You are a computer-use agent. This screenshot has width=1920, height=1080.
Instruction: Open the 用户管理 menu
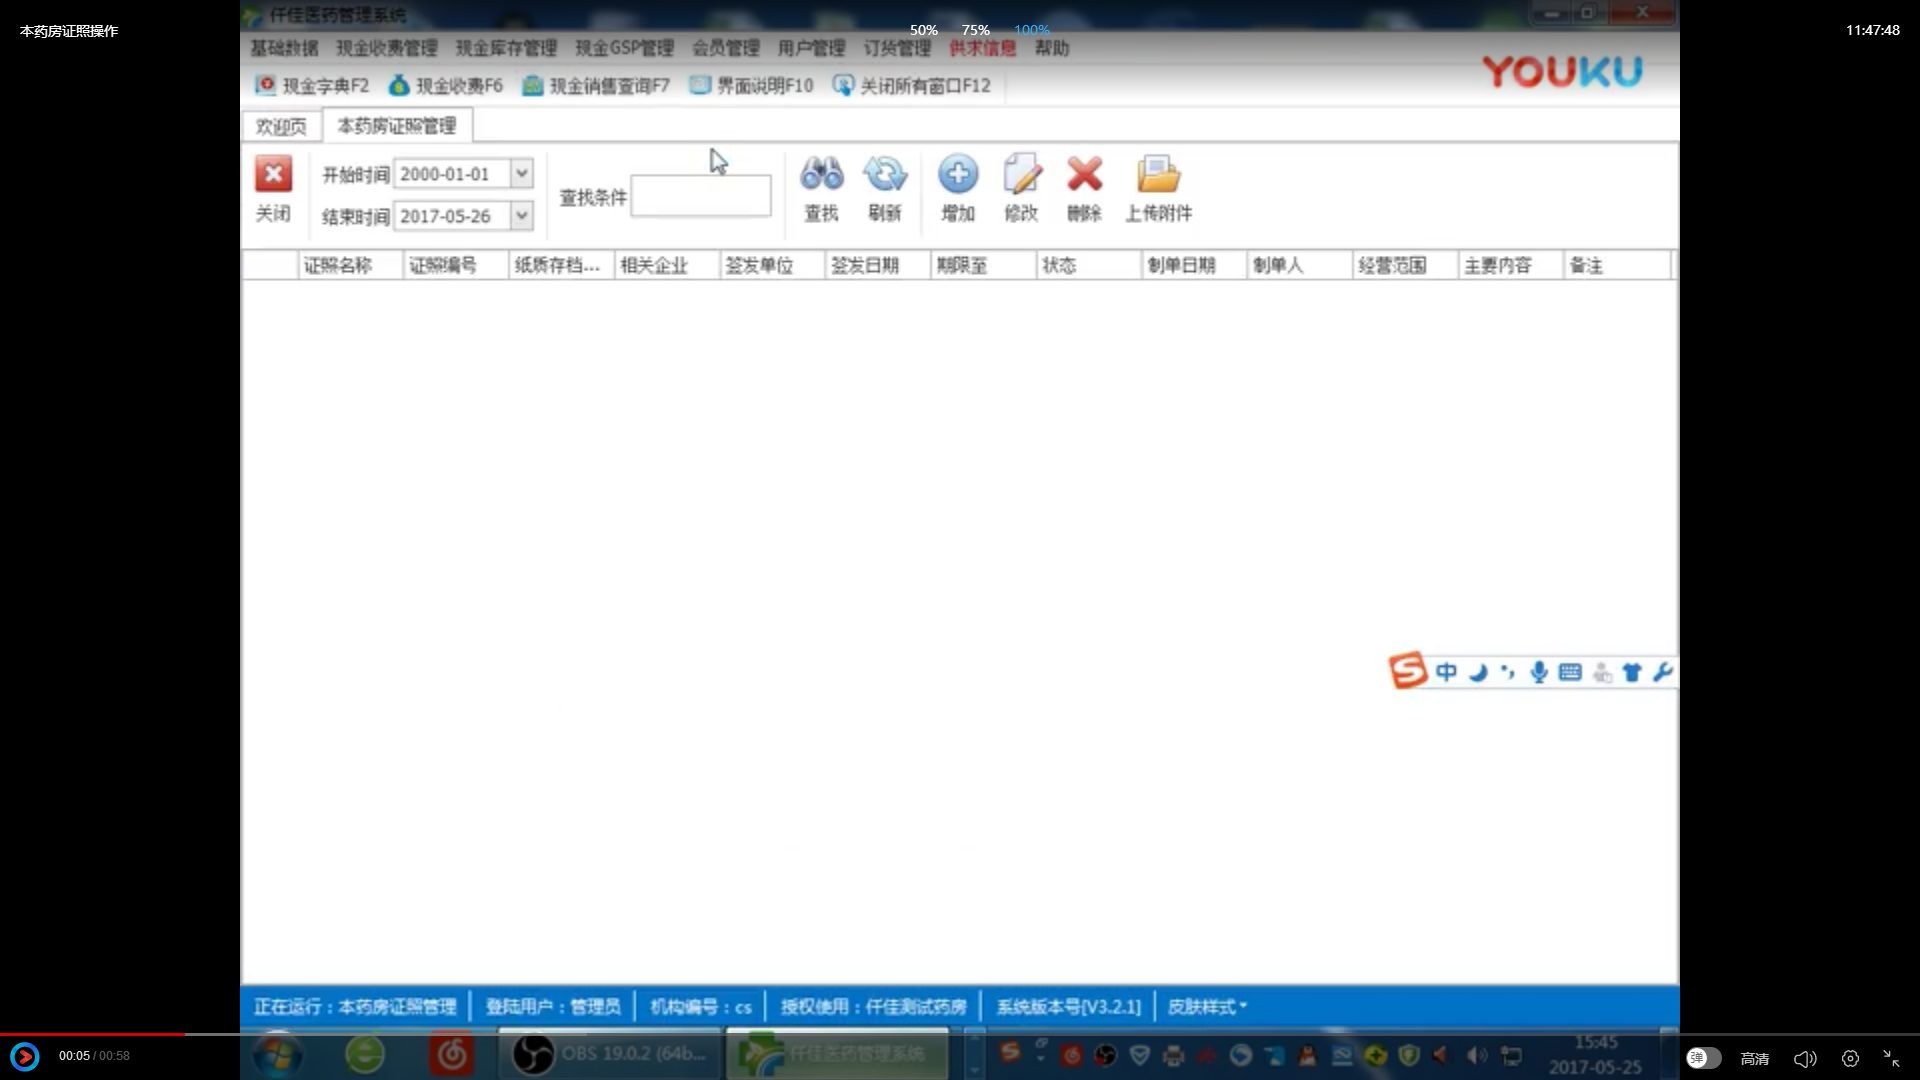[x=812, y=48]
